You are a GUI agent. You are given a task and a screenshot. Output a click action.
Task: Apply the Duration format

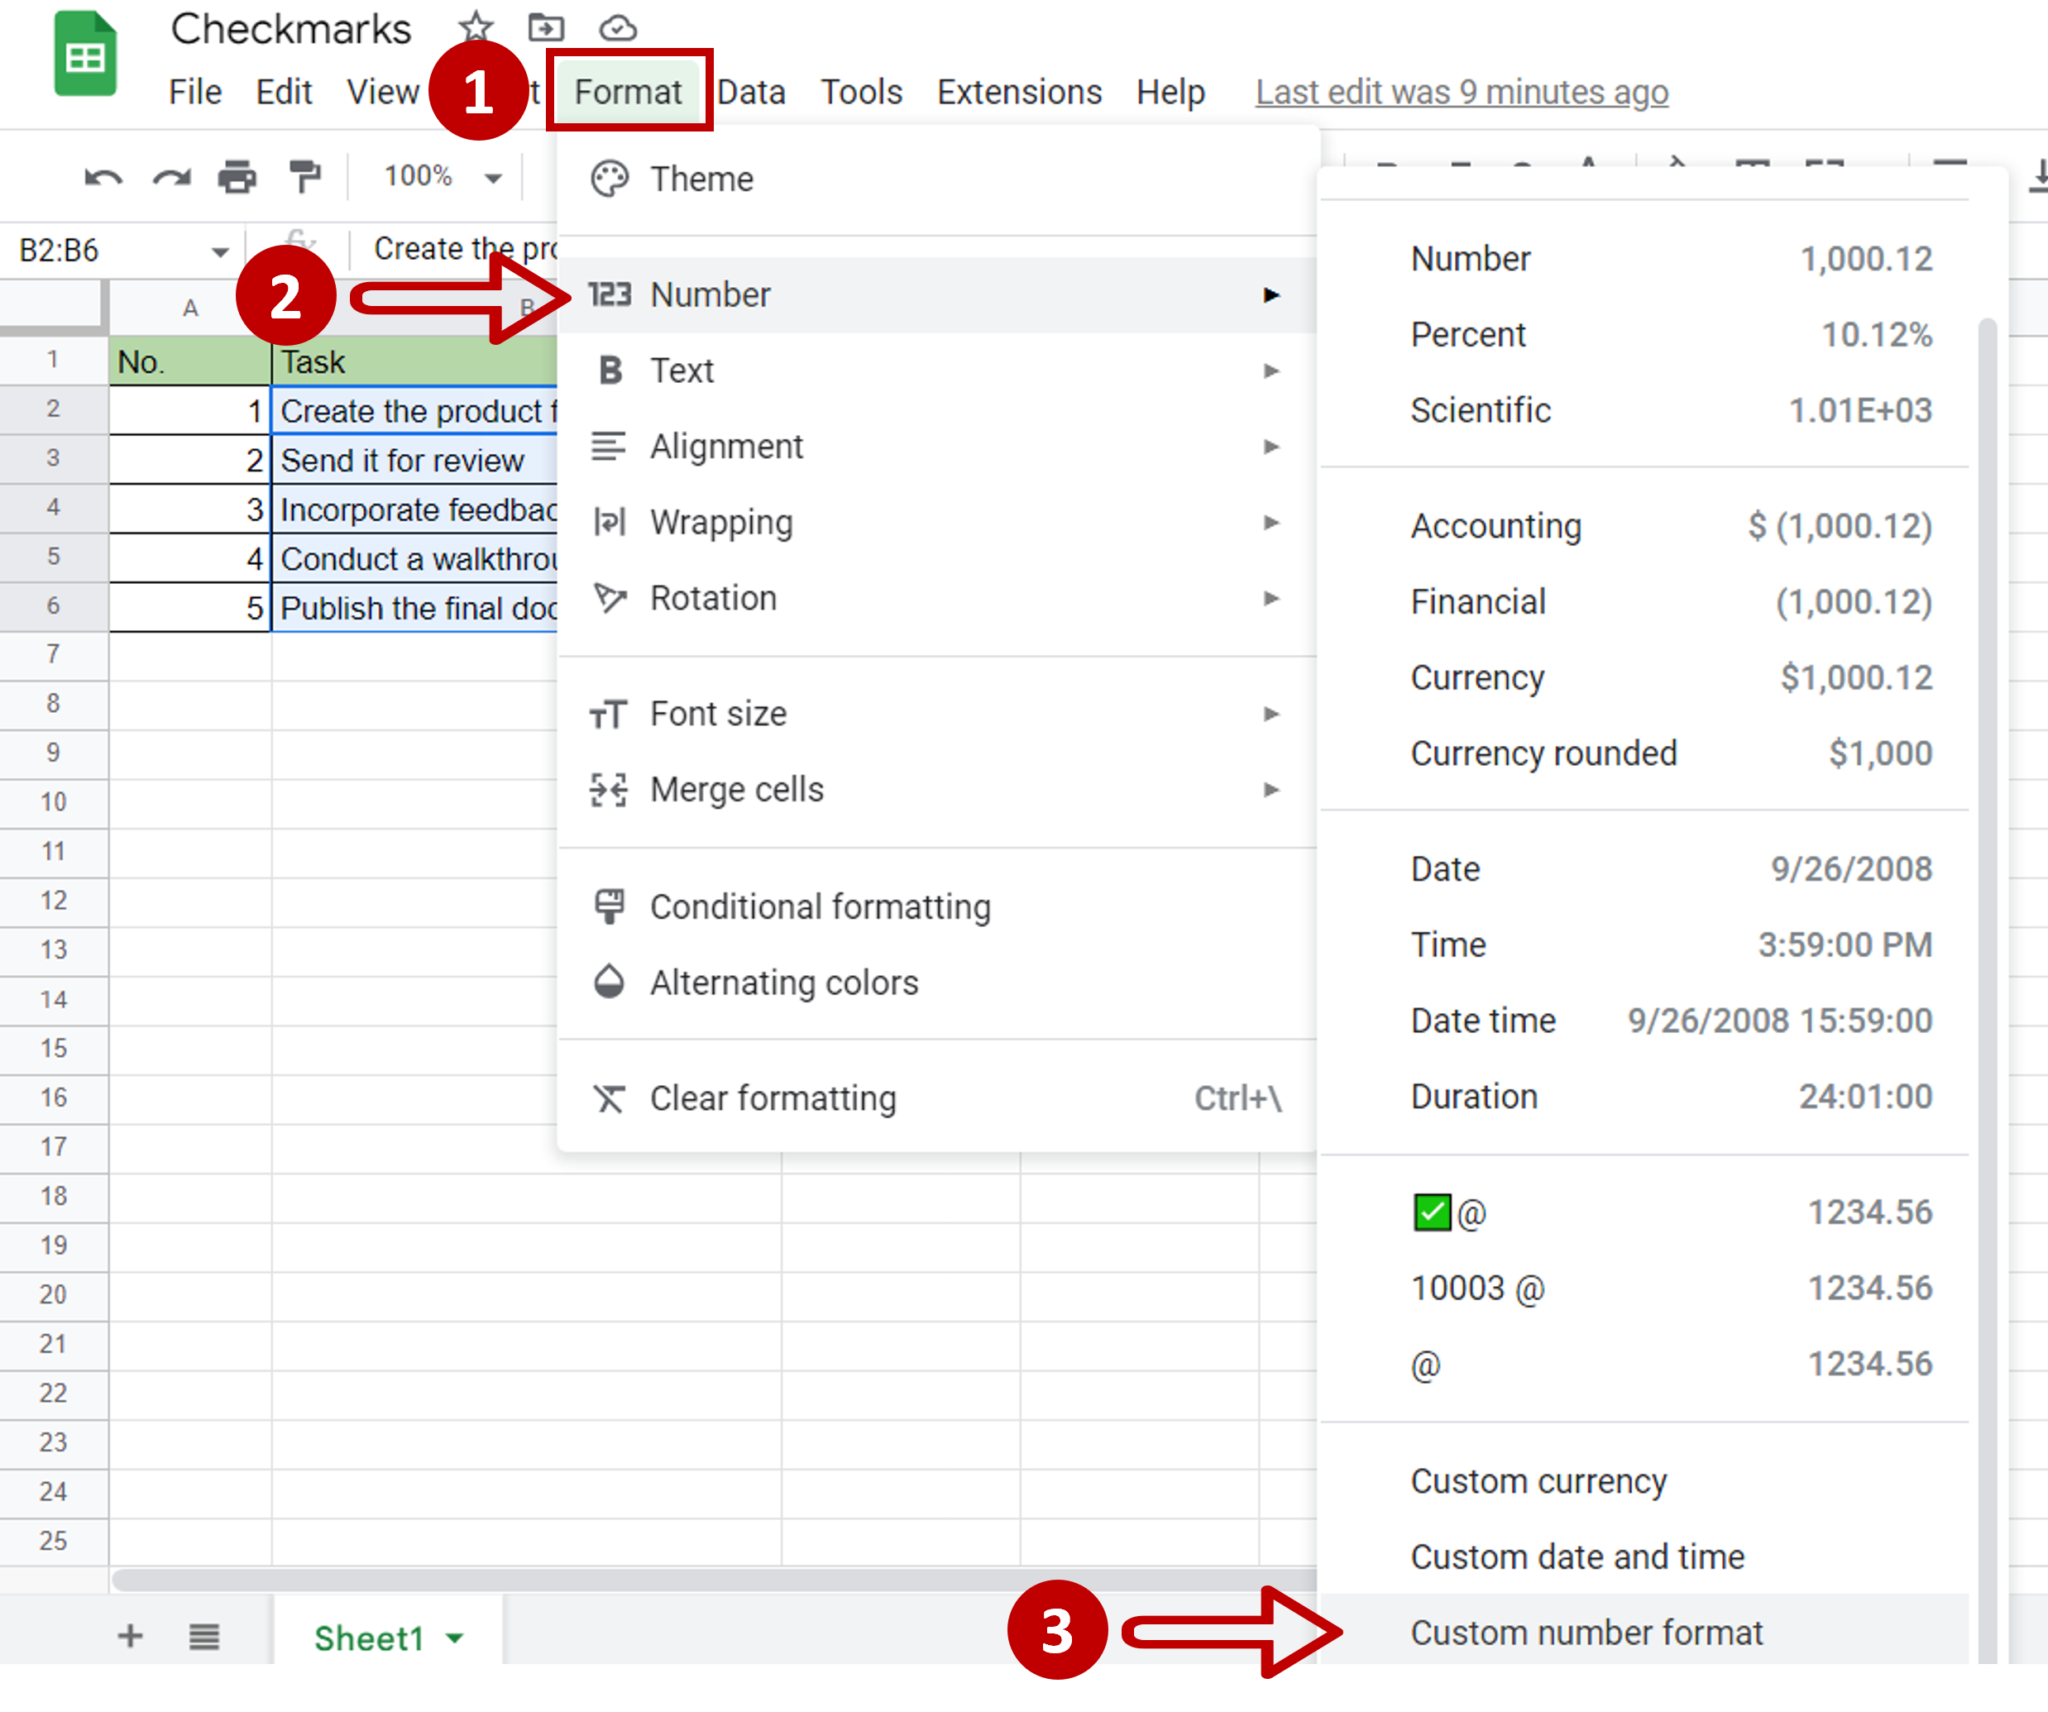1645,1097
